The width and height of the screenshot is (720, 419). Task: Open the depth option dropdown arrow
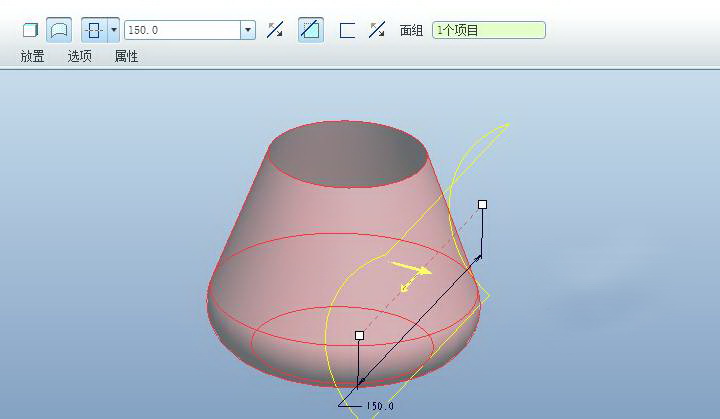[114, 30]
